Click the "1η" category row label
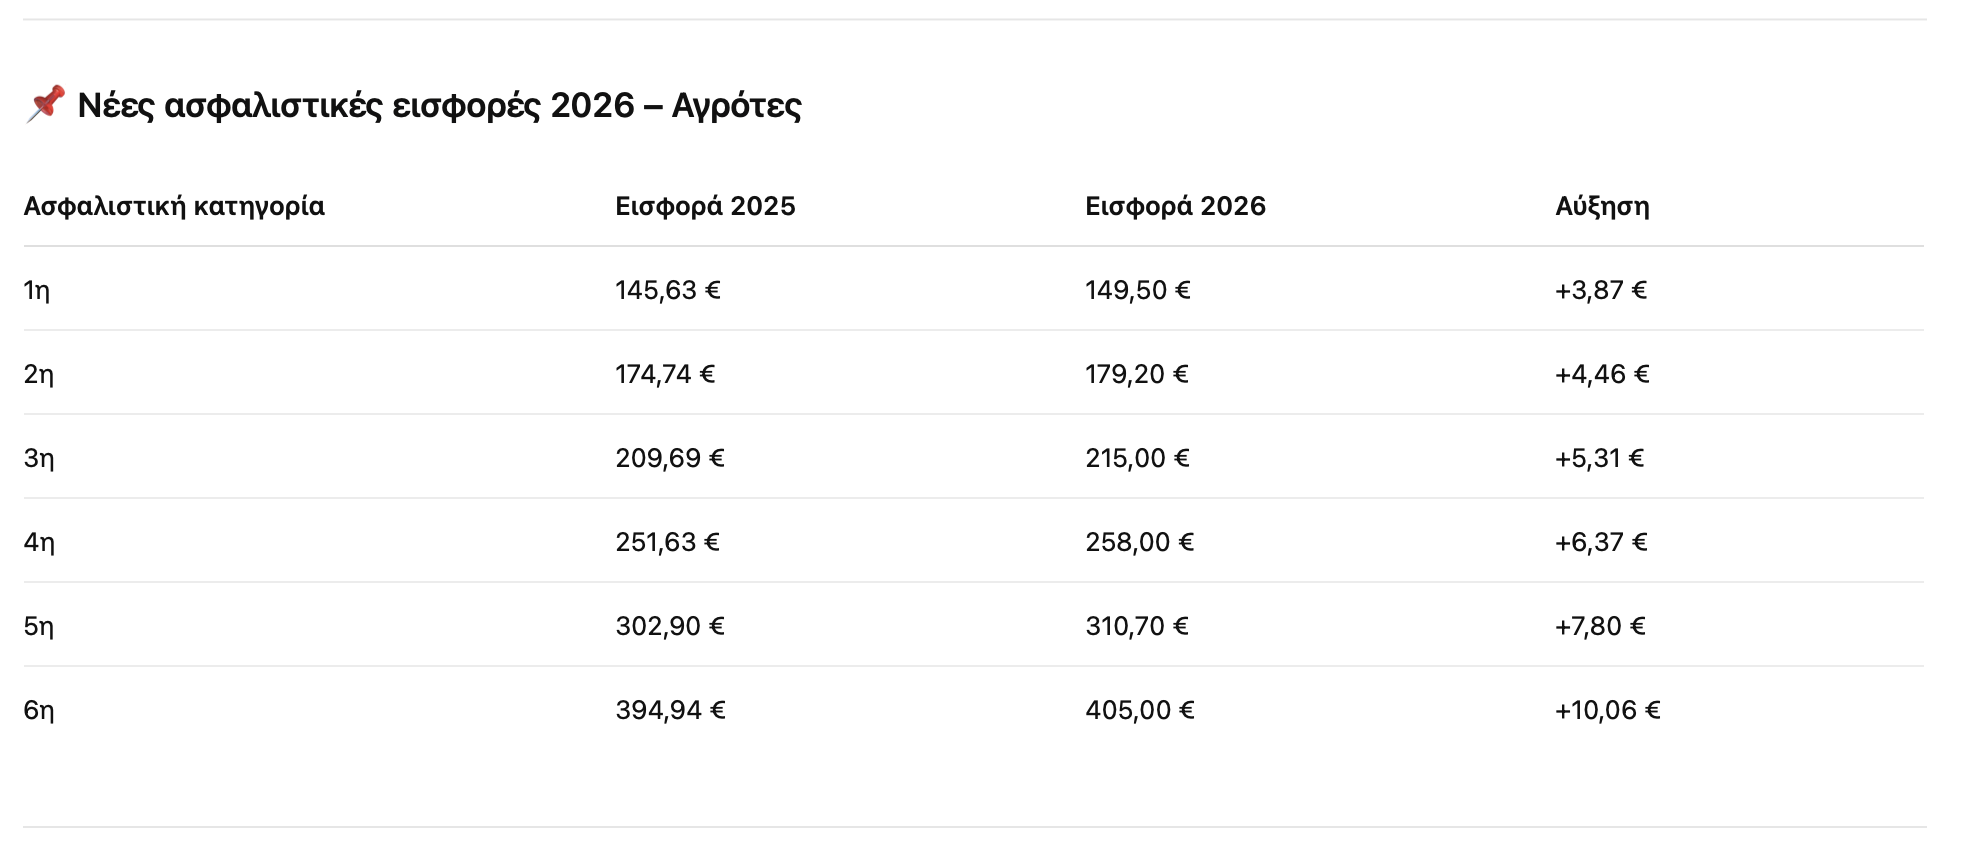The height and width of the screenshot is (856, 1972). (x=37, y=290)
